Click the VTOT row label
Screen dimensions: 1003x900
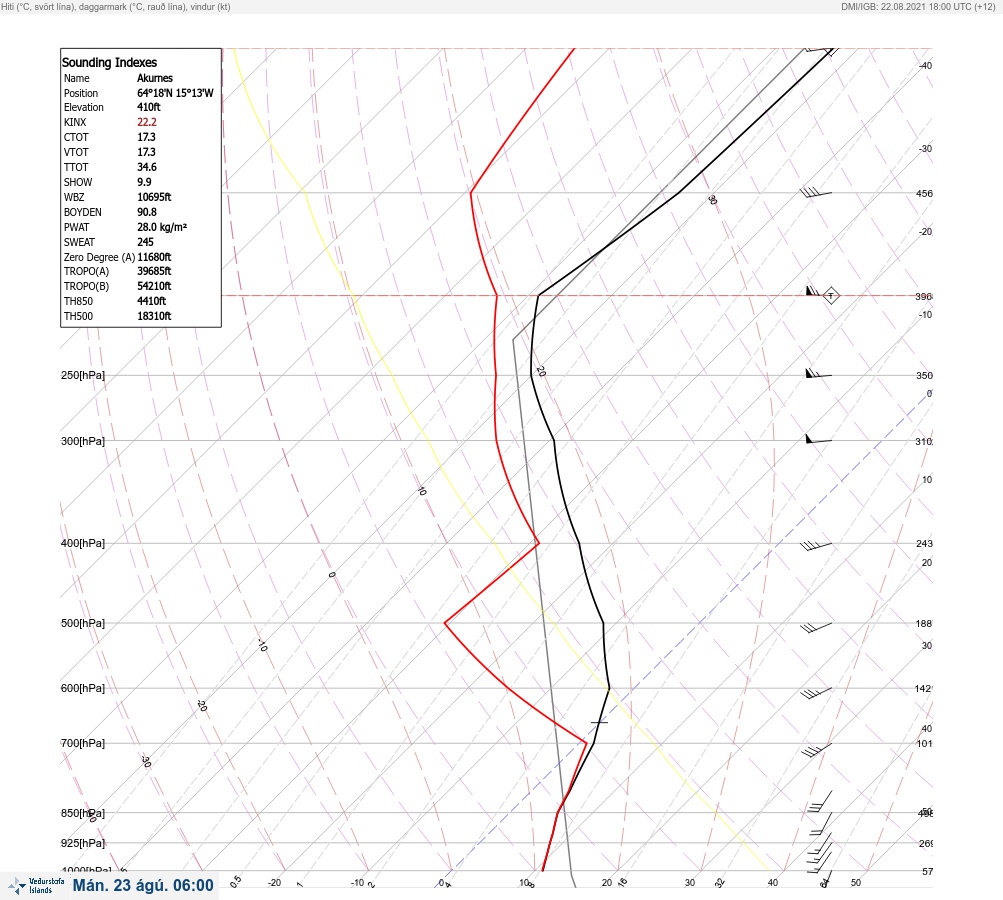click(76, 152)
